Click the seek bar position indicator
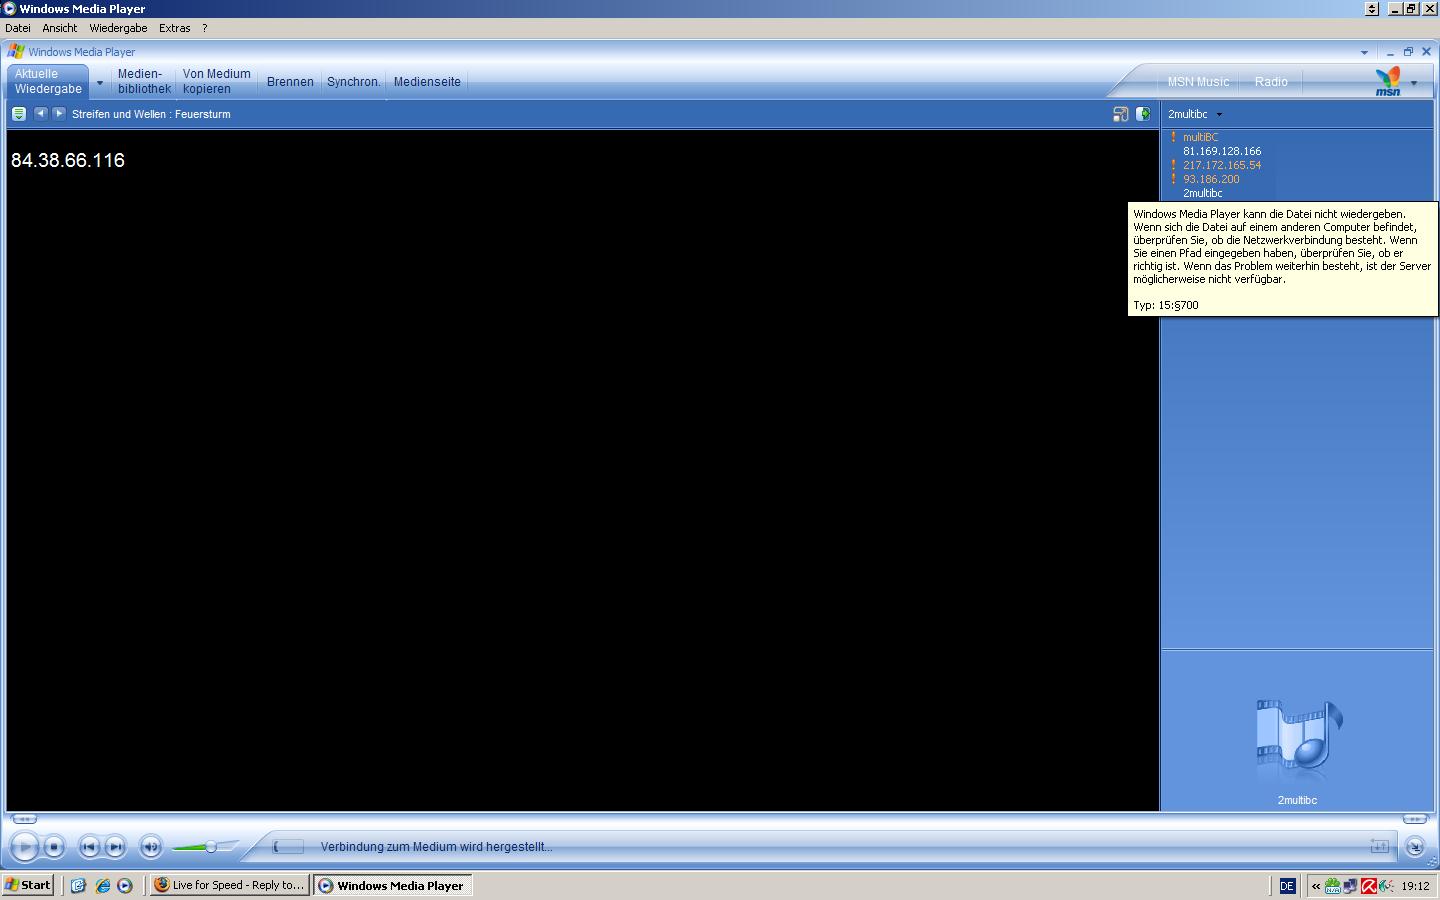 pos(288,847)
